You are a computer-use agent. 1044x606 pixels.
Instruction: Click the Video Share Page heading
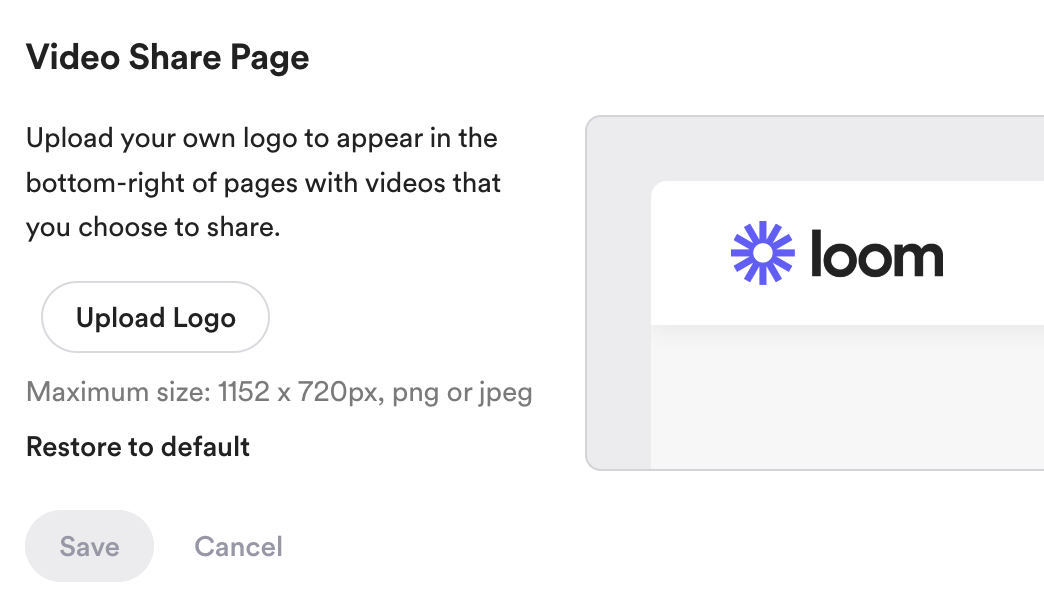pyautogui.click(x=167, y=57)
